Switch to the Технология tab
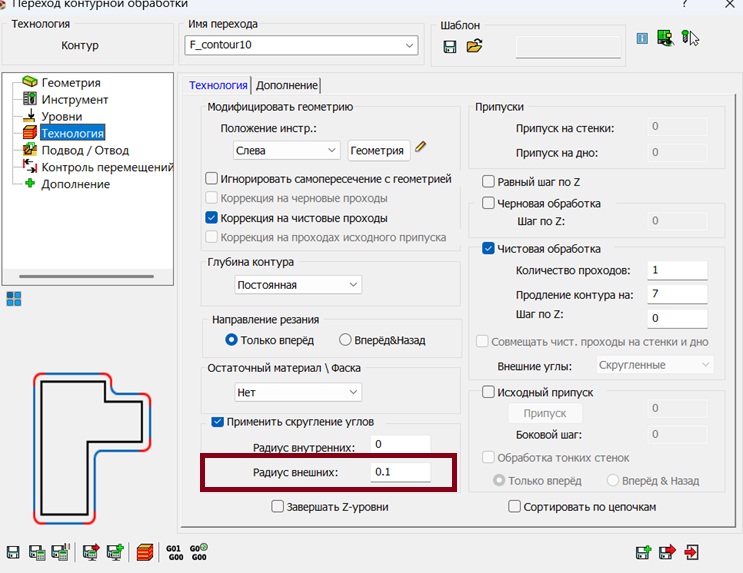This screenshot has height=573, width=743. (218, 85)
